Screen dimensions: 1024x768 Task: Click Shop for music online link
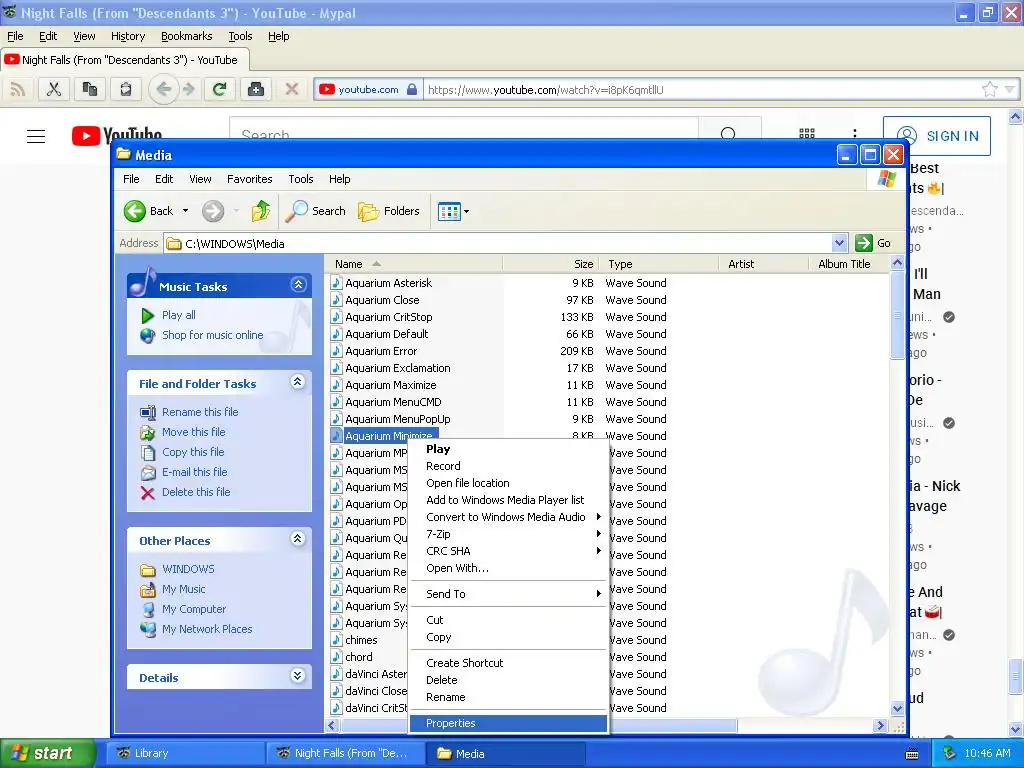(x=212, y=335)
